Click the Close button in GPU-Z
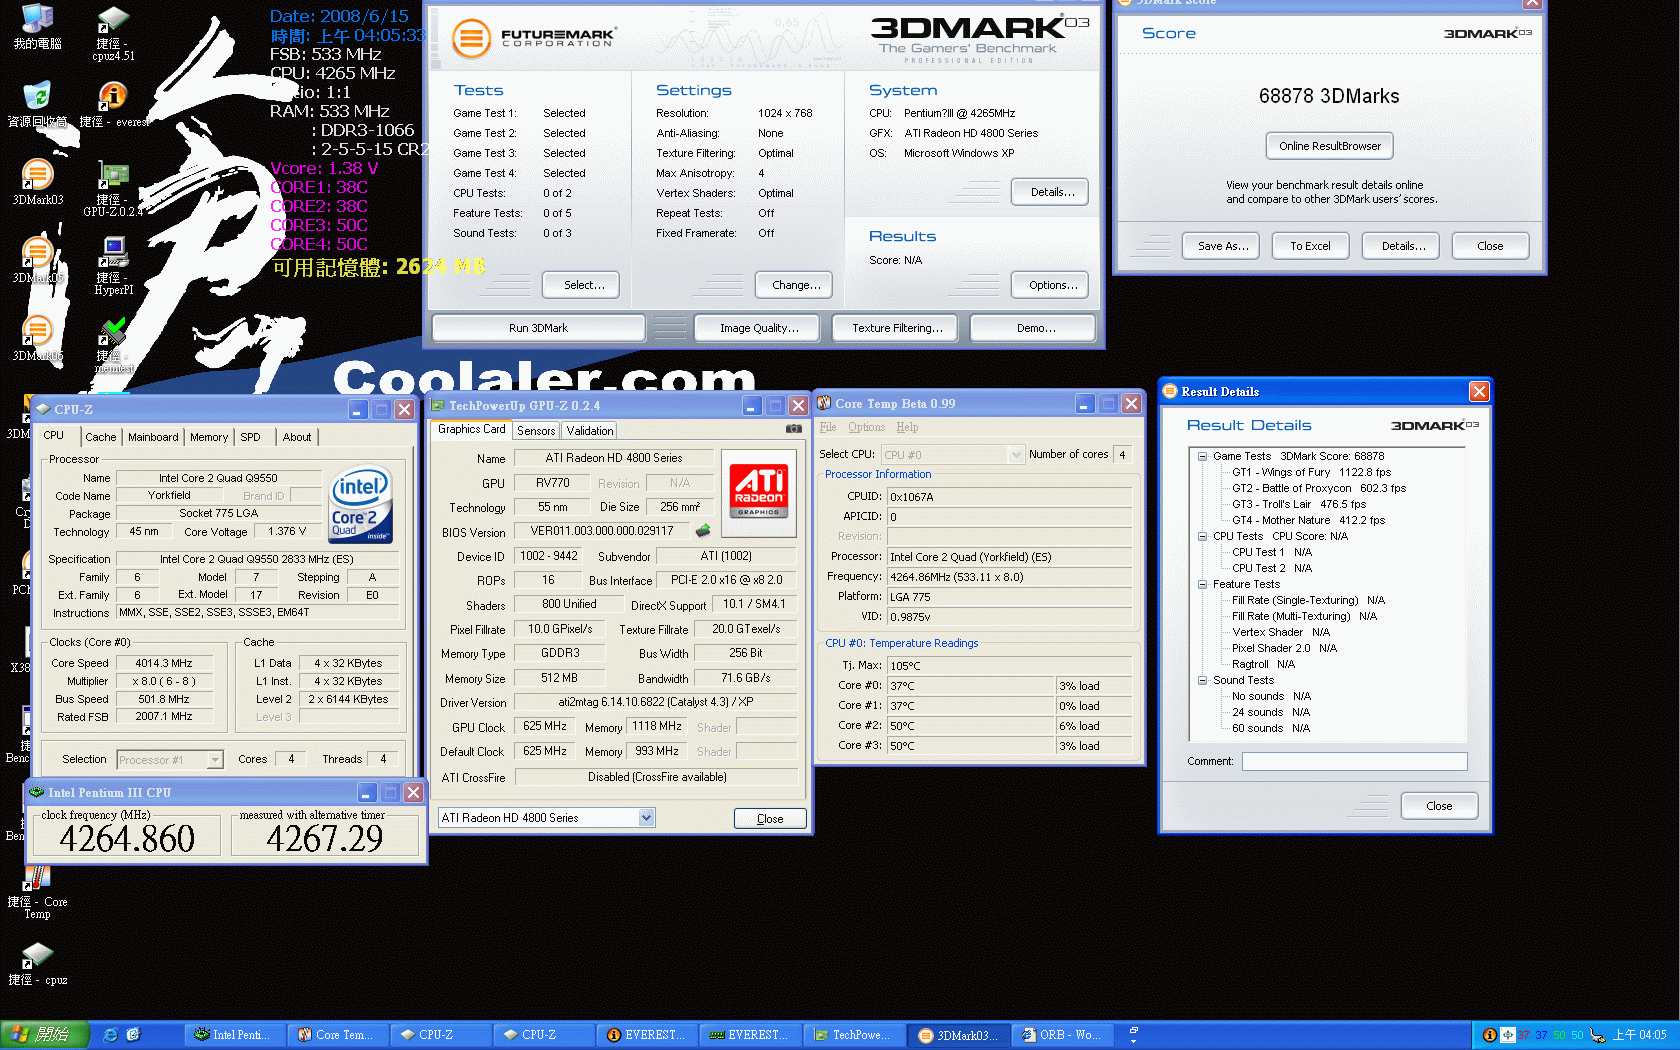 point(770,818)
